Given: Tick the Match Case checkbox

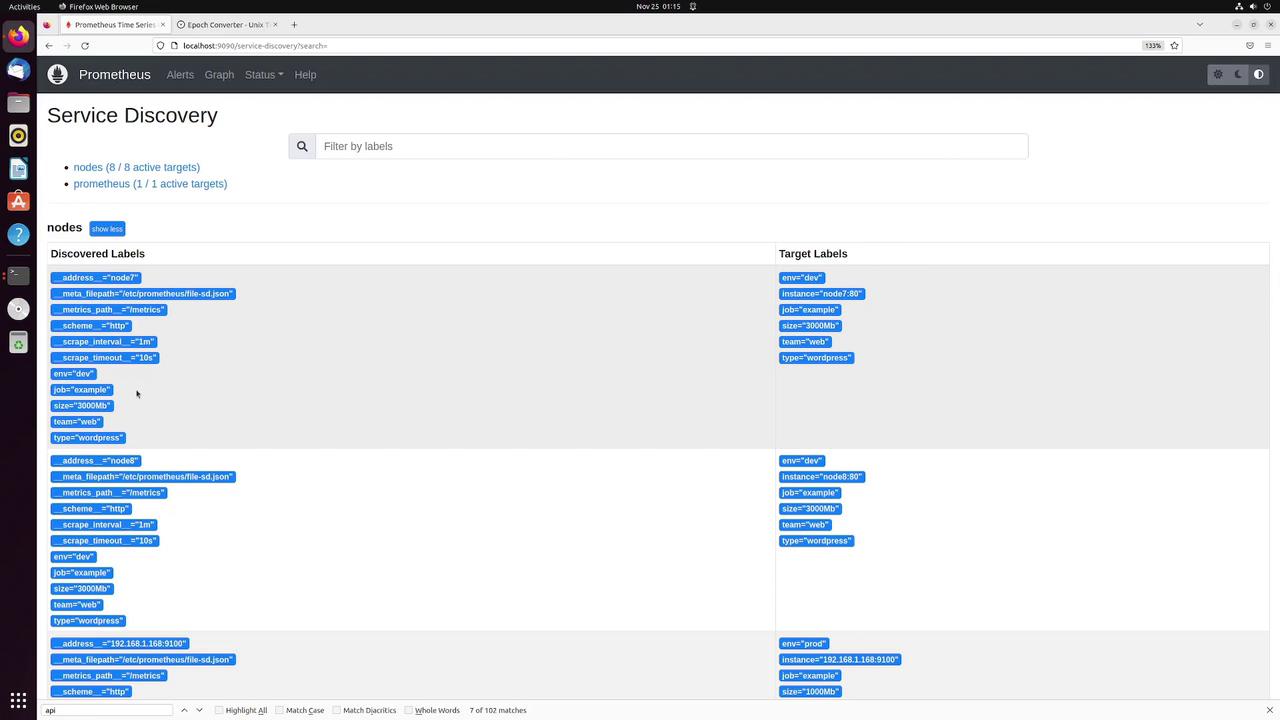Looking at the screenshot, I should pyautogui.click(x=280, y=710).
